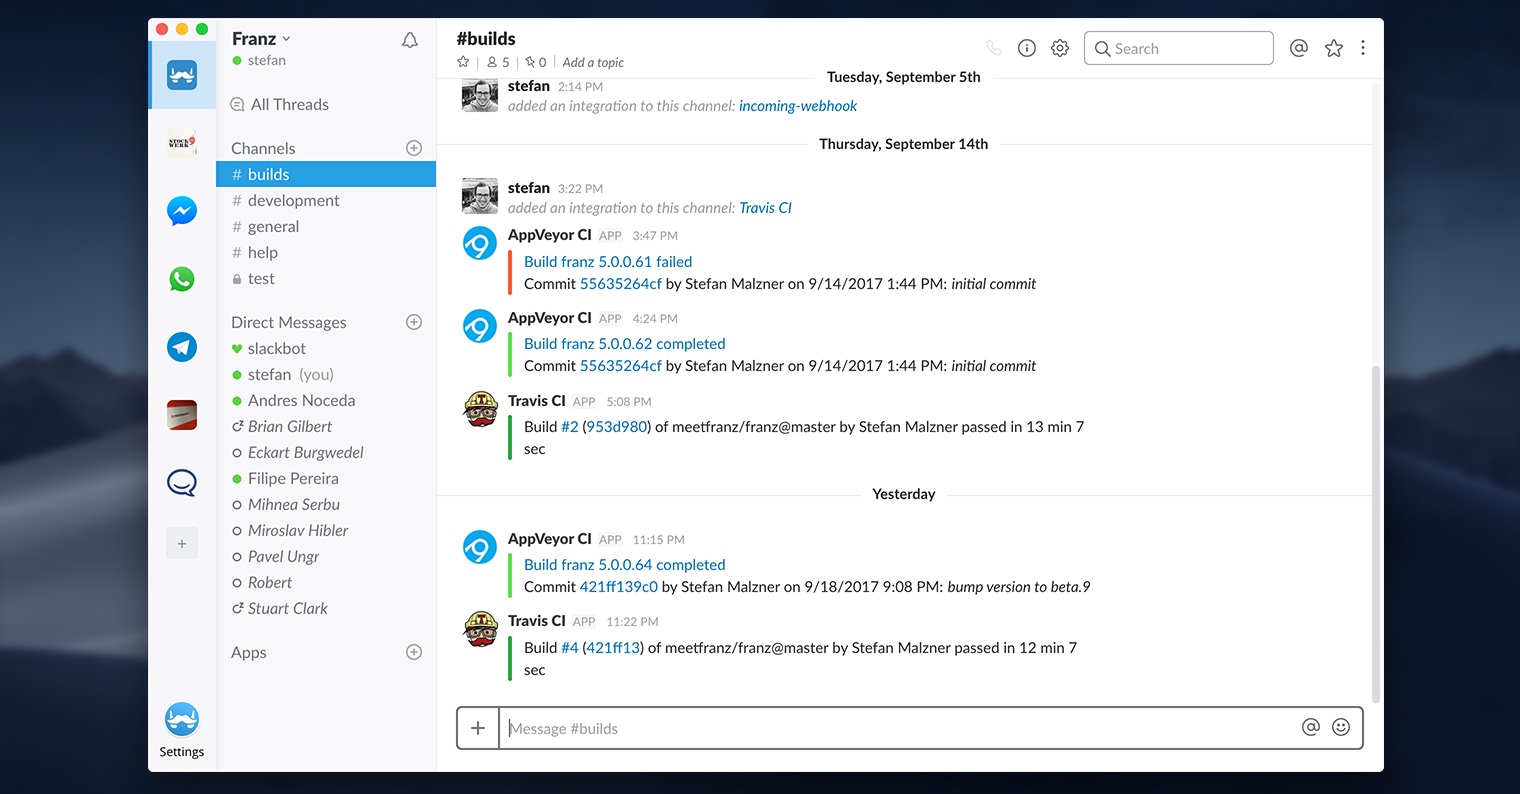Open channel settings gear icon
1520x794 pixels.
1060,48
